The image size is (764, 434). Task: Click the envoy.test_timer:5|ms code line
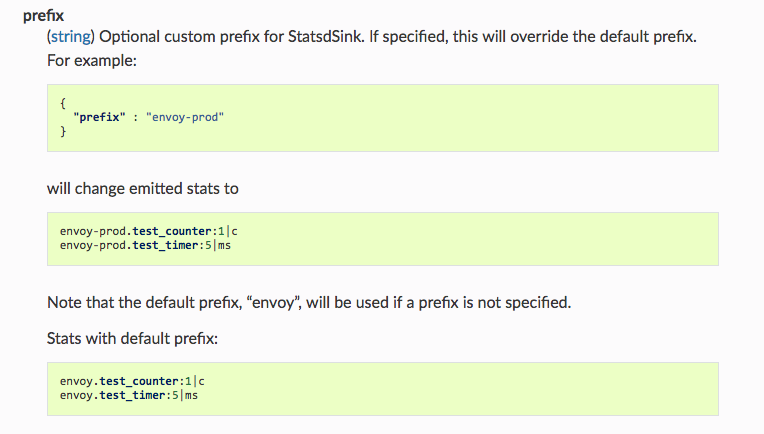pos(128,395)
